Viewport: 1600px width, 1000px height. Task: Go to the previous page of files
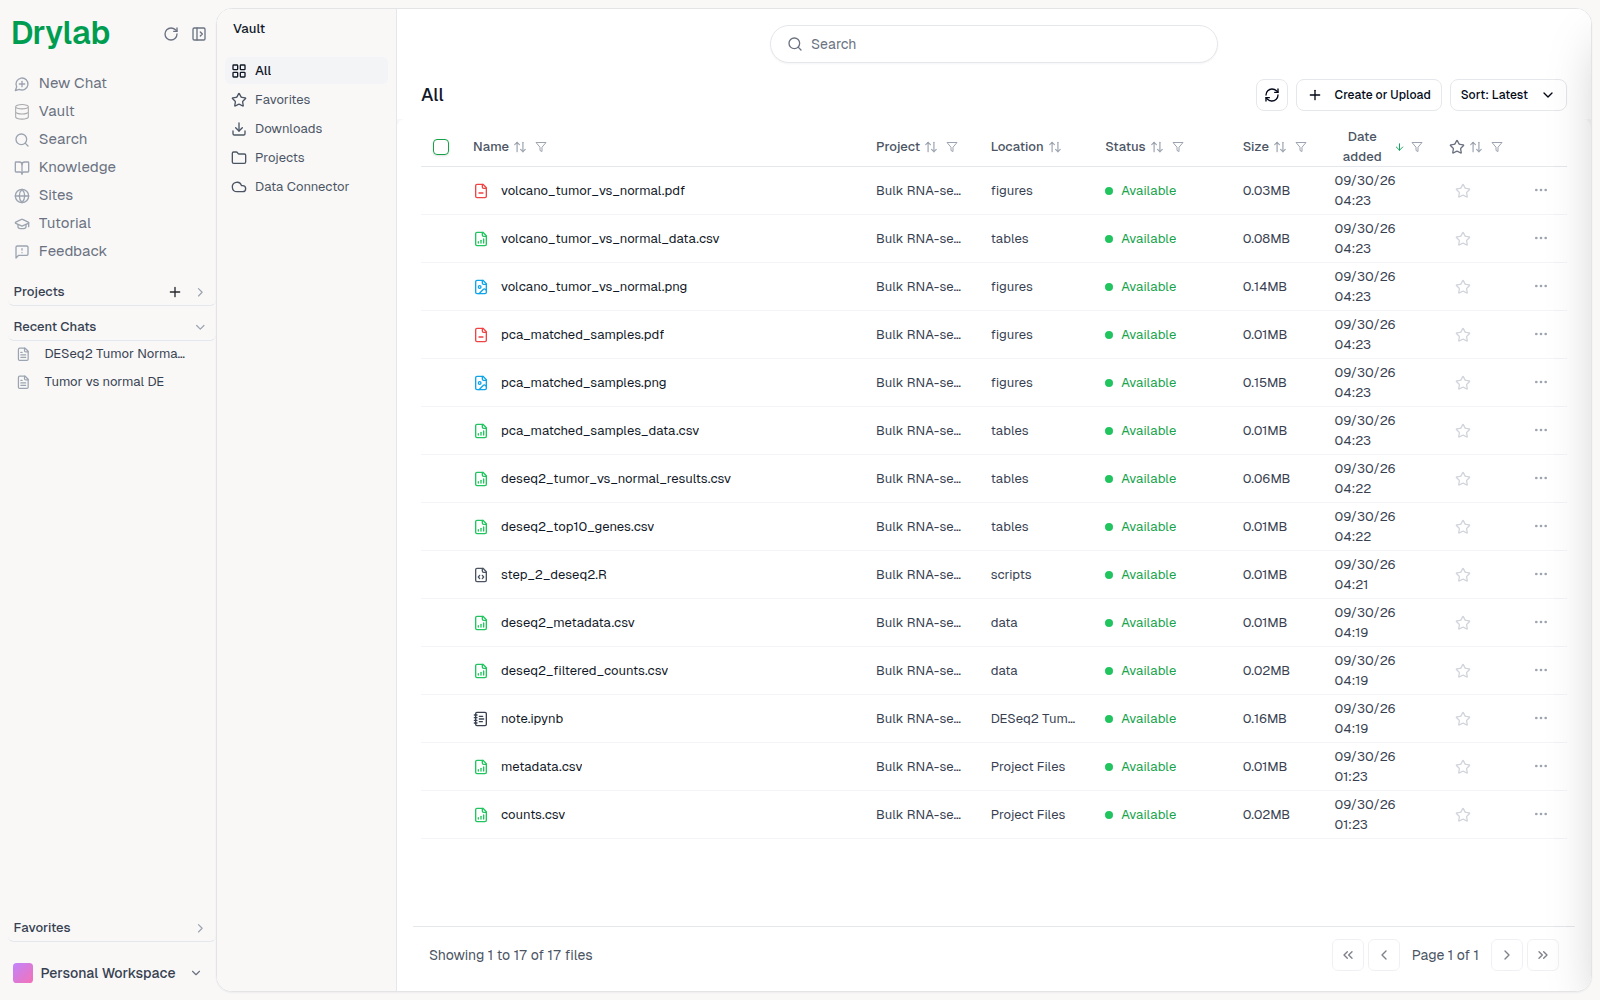pos(1384,955)
